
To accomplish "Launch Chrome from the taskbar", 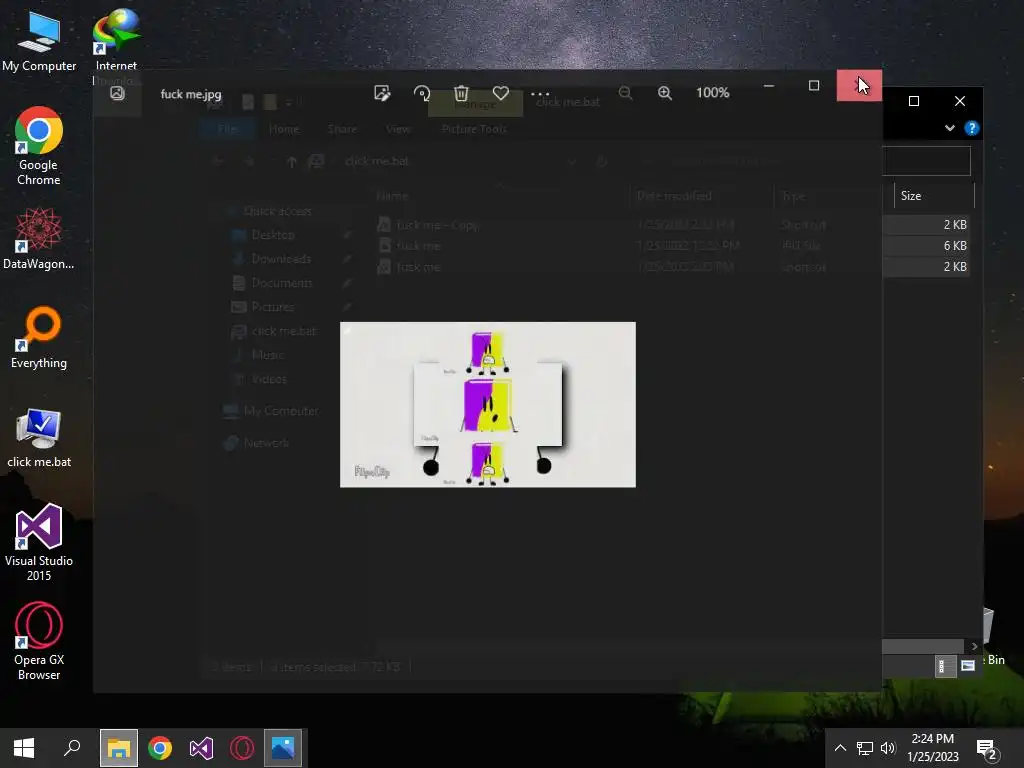I will coord(160,748).
